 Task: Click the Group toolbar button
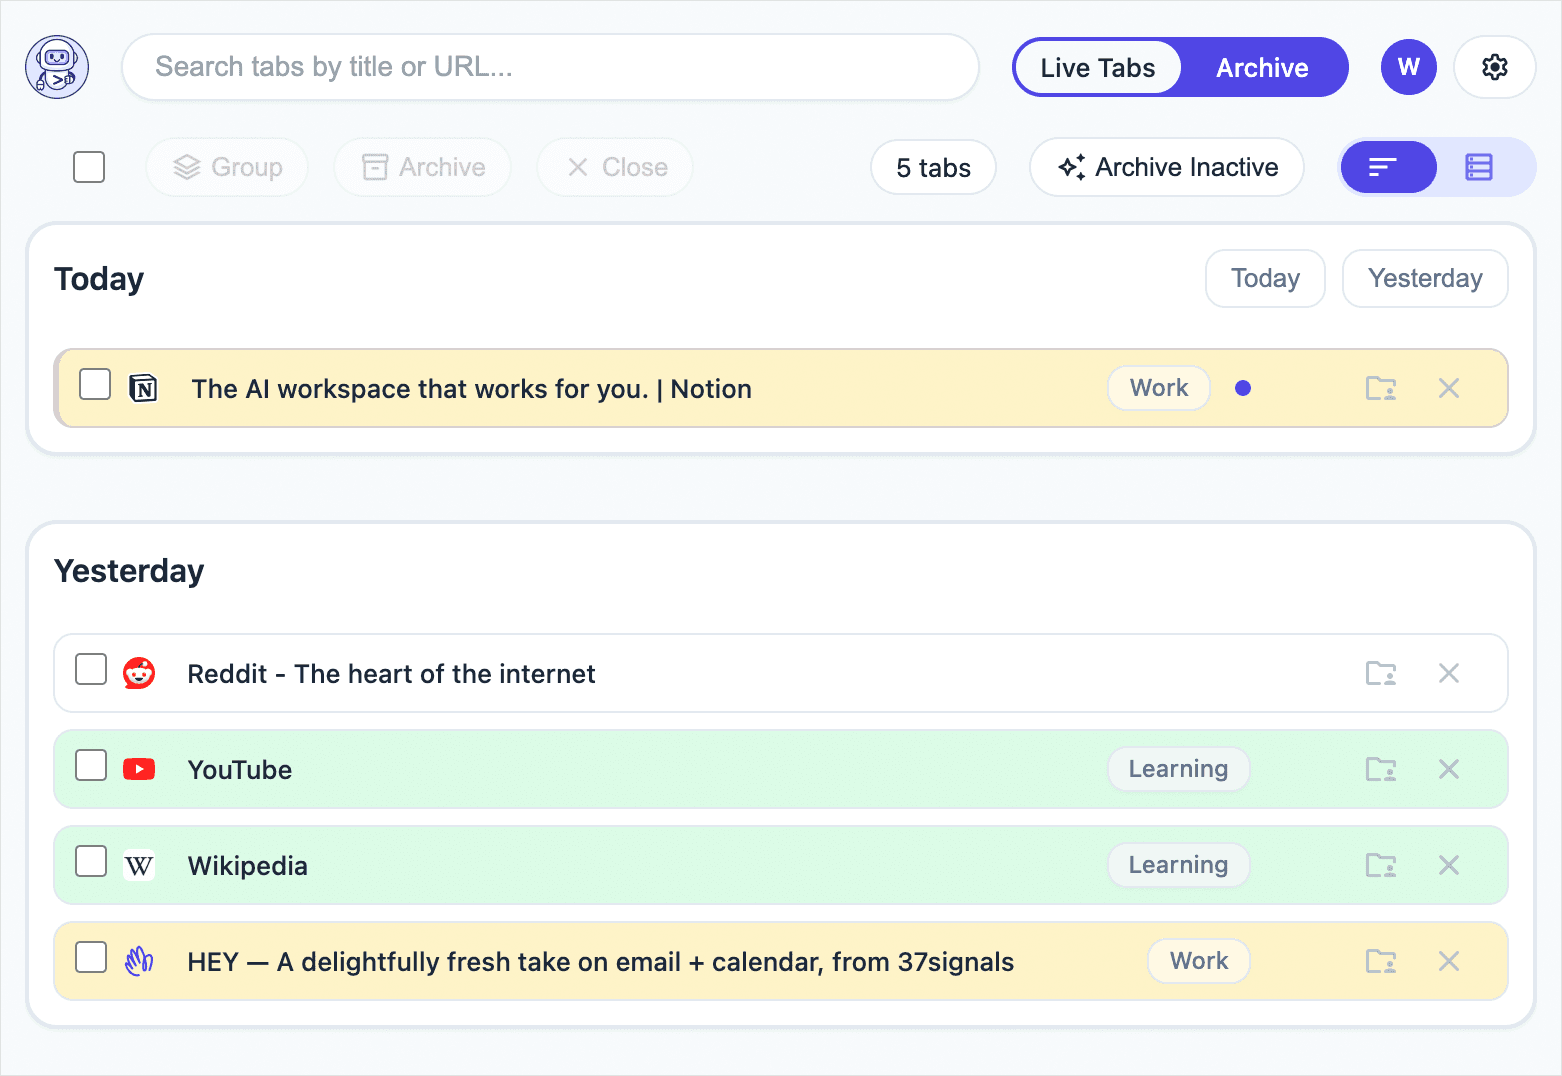(x=227, y=167)
